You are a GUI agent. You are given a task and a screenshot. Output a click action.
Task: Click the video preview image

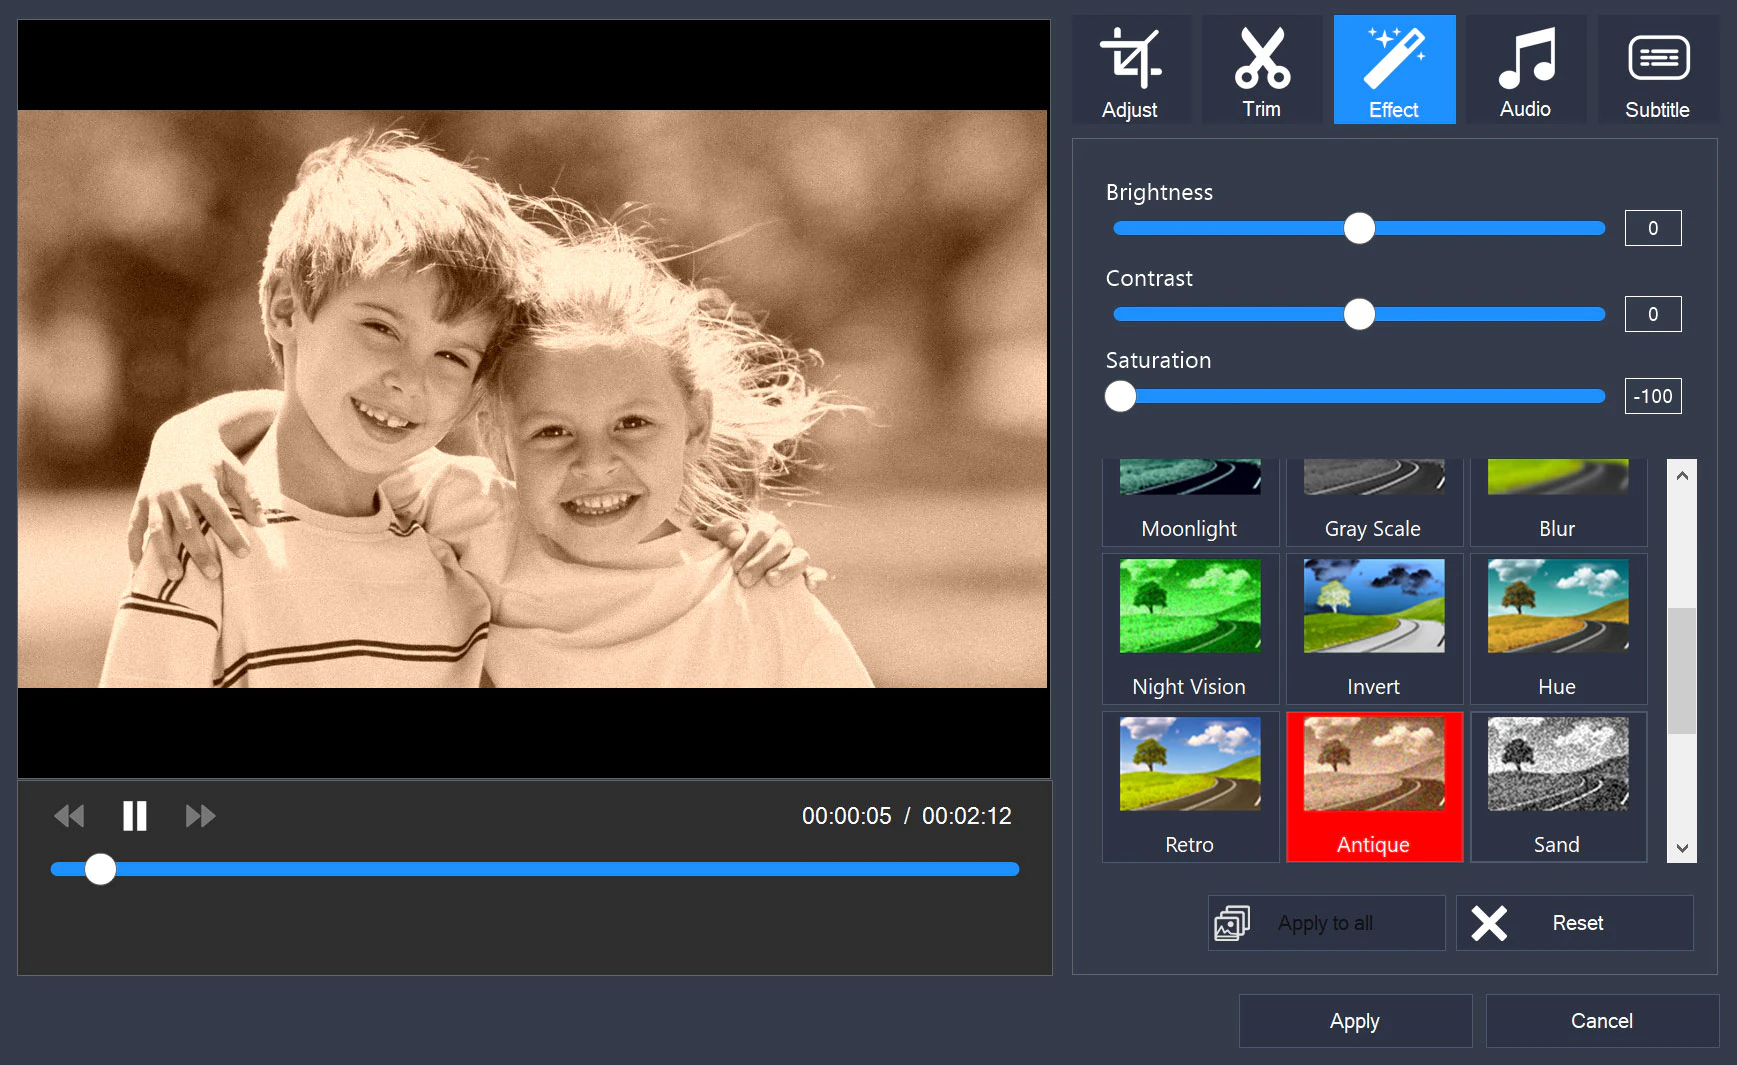point(533,399)
